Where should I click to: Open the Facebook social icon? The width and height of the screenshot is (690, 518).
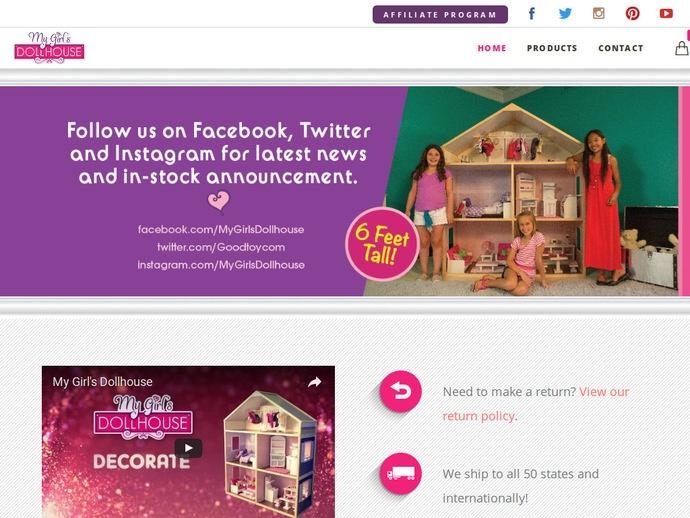pos(532,14)
